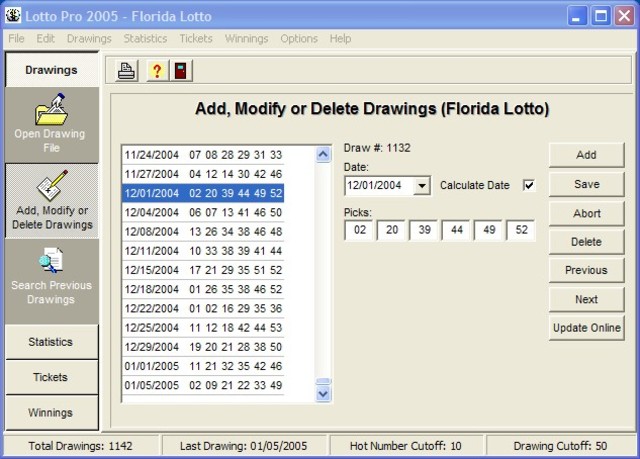This screenshot has height=459, width=640.
Task: Click third pick field containing 39
Action: 424,230
